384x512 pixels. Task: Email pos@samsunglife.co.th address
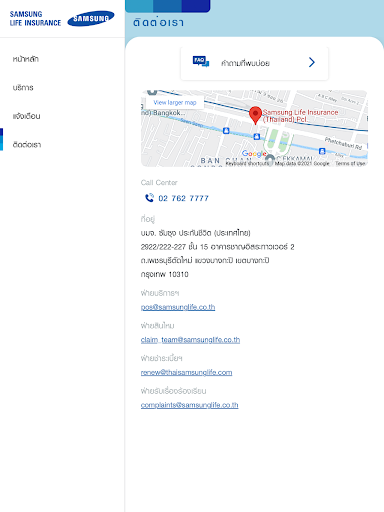[x=178, y=307]
